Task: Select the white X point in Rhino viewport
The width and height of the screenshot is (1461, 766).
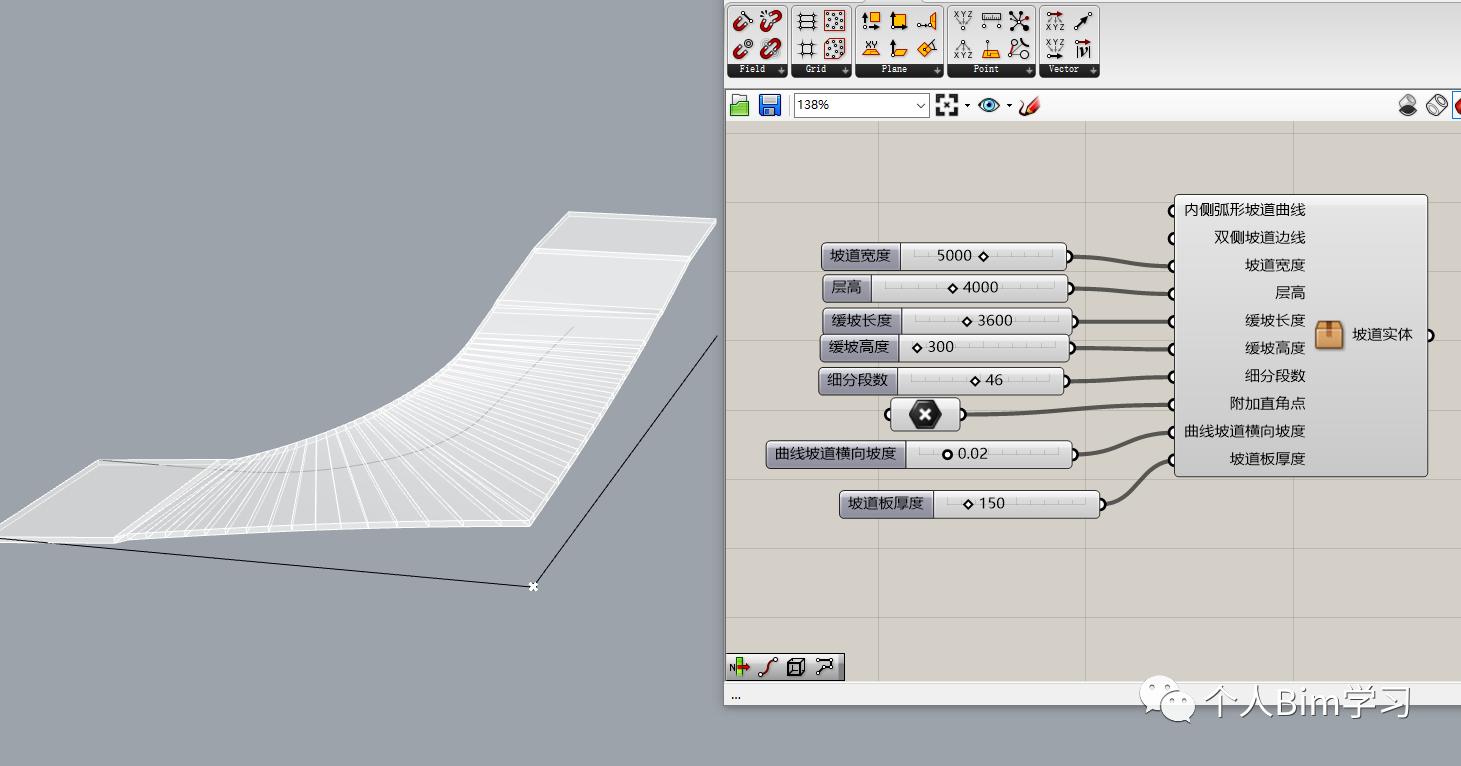Action: pos(533,587)
